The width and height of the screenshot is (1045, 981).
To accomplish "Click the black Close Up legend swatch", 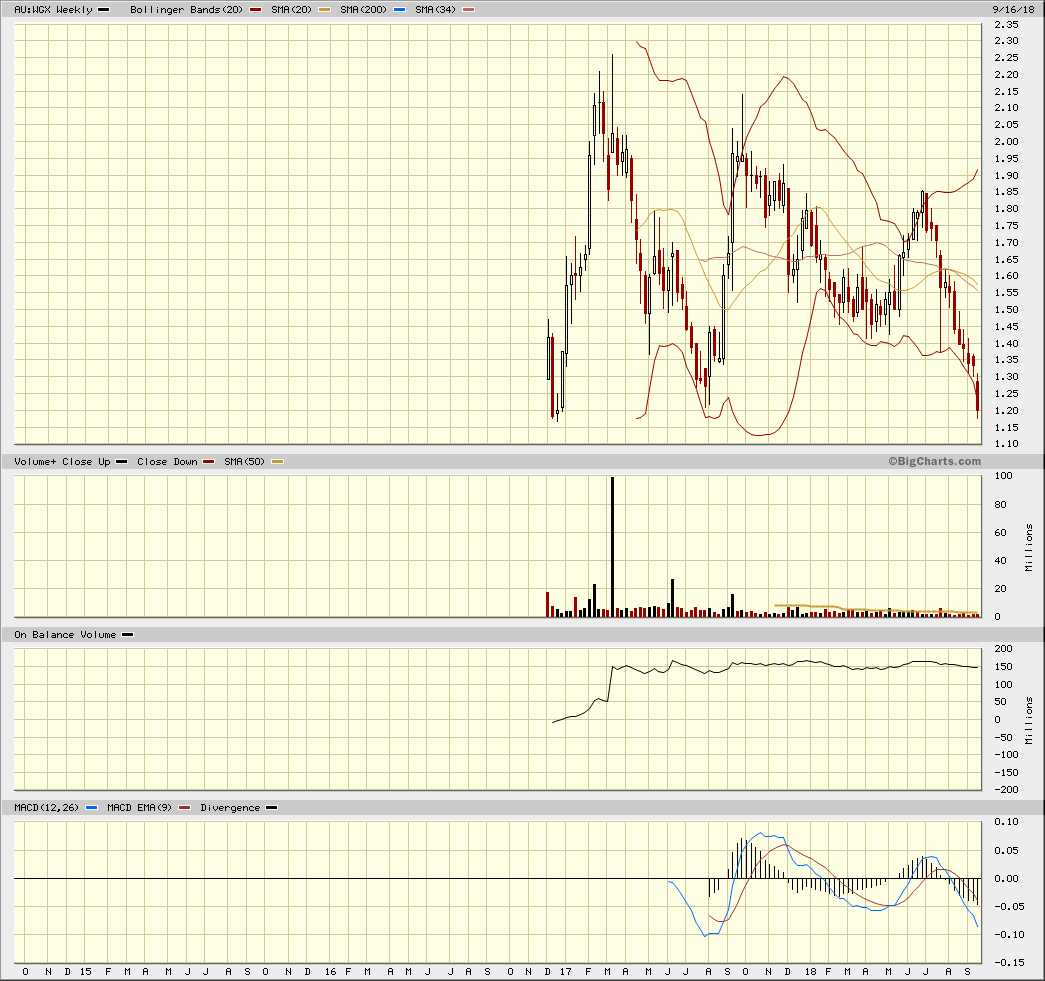I will (x=121, y=462).
